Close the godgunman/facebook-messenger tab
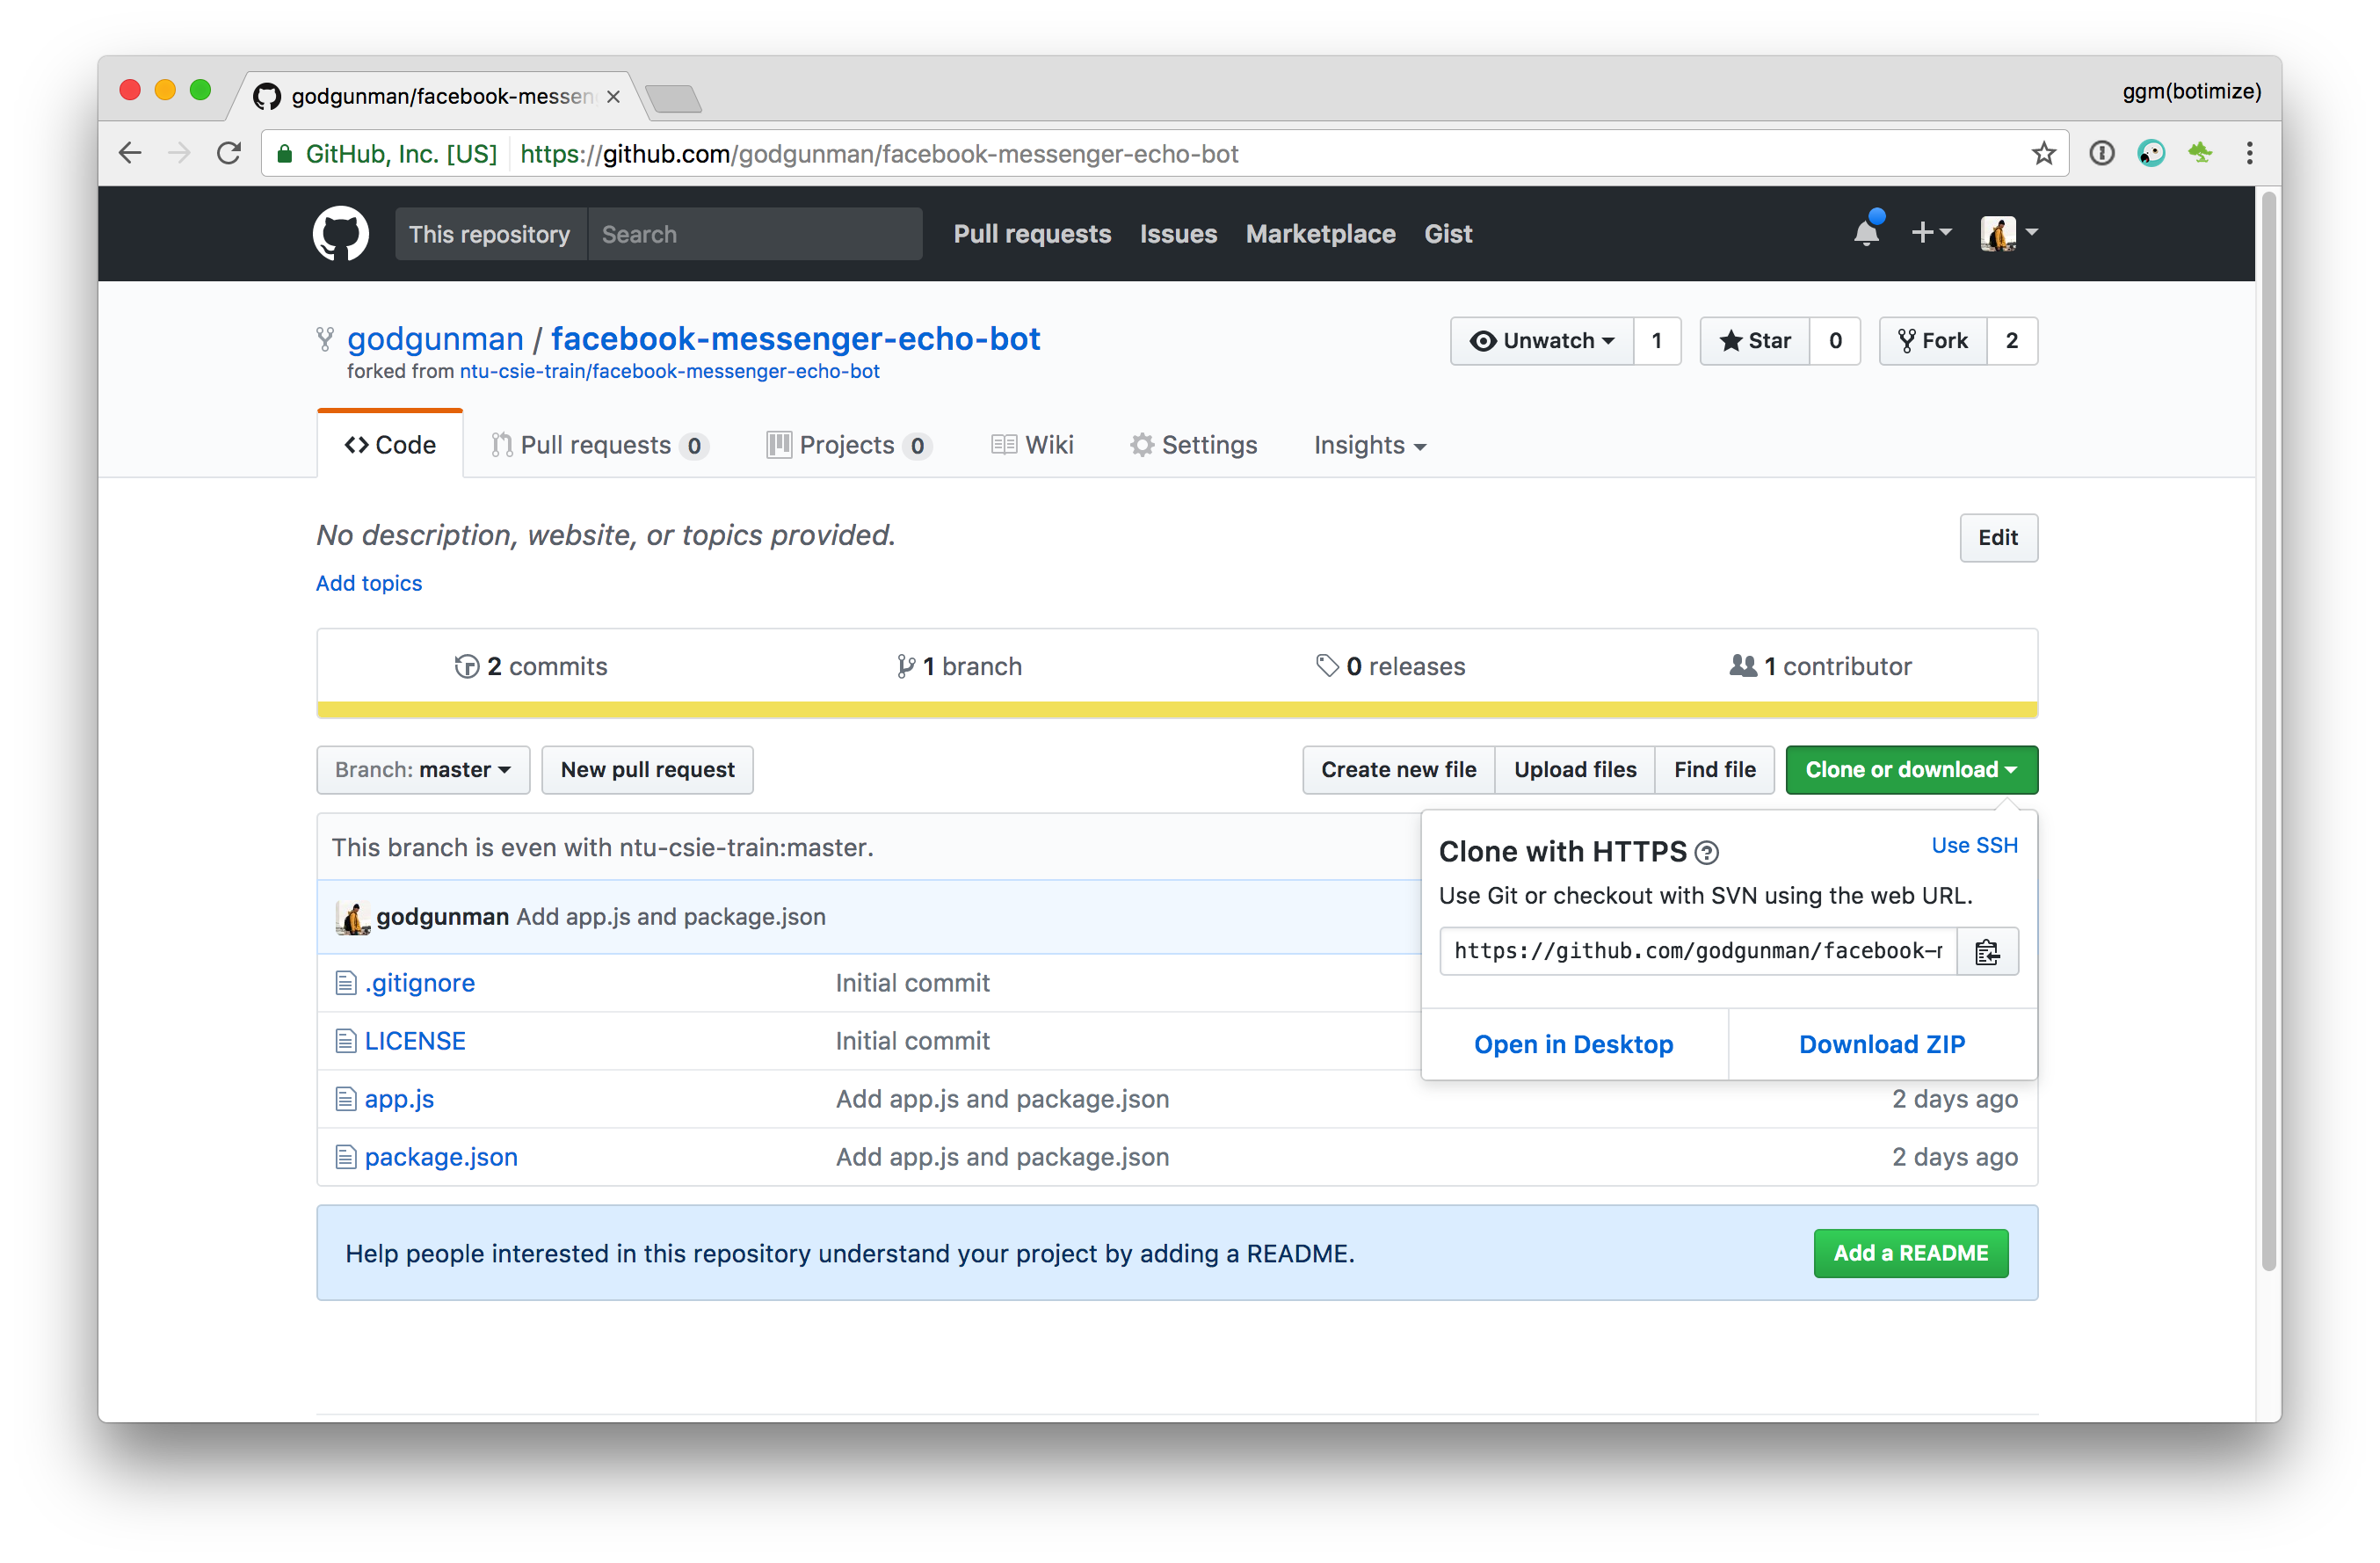This screenshot has width=2380, height=1563. [613, 96]
